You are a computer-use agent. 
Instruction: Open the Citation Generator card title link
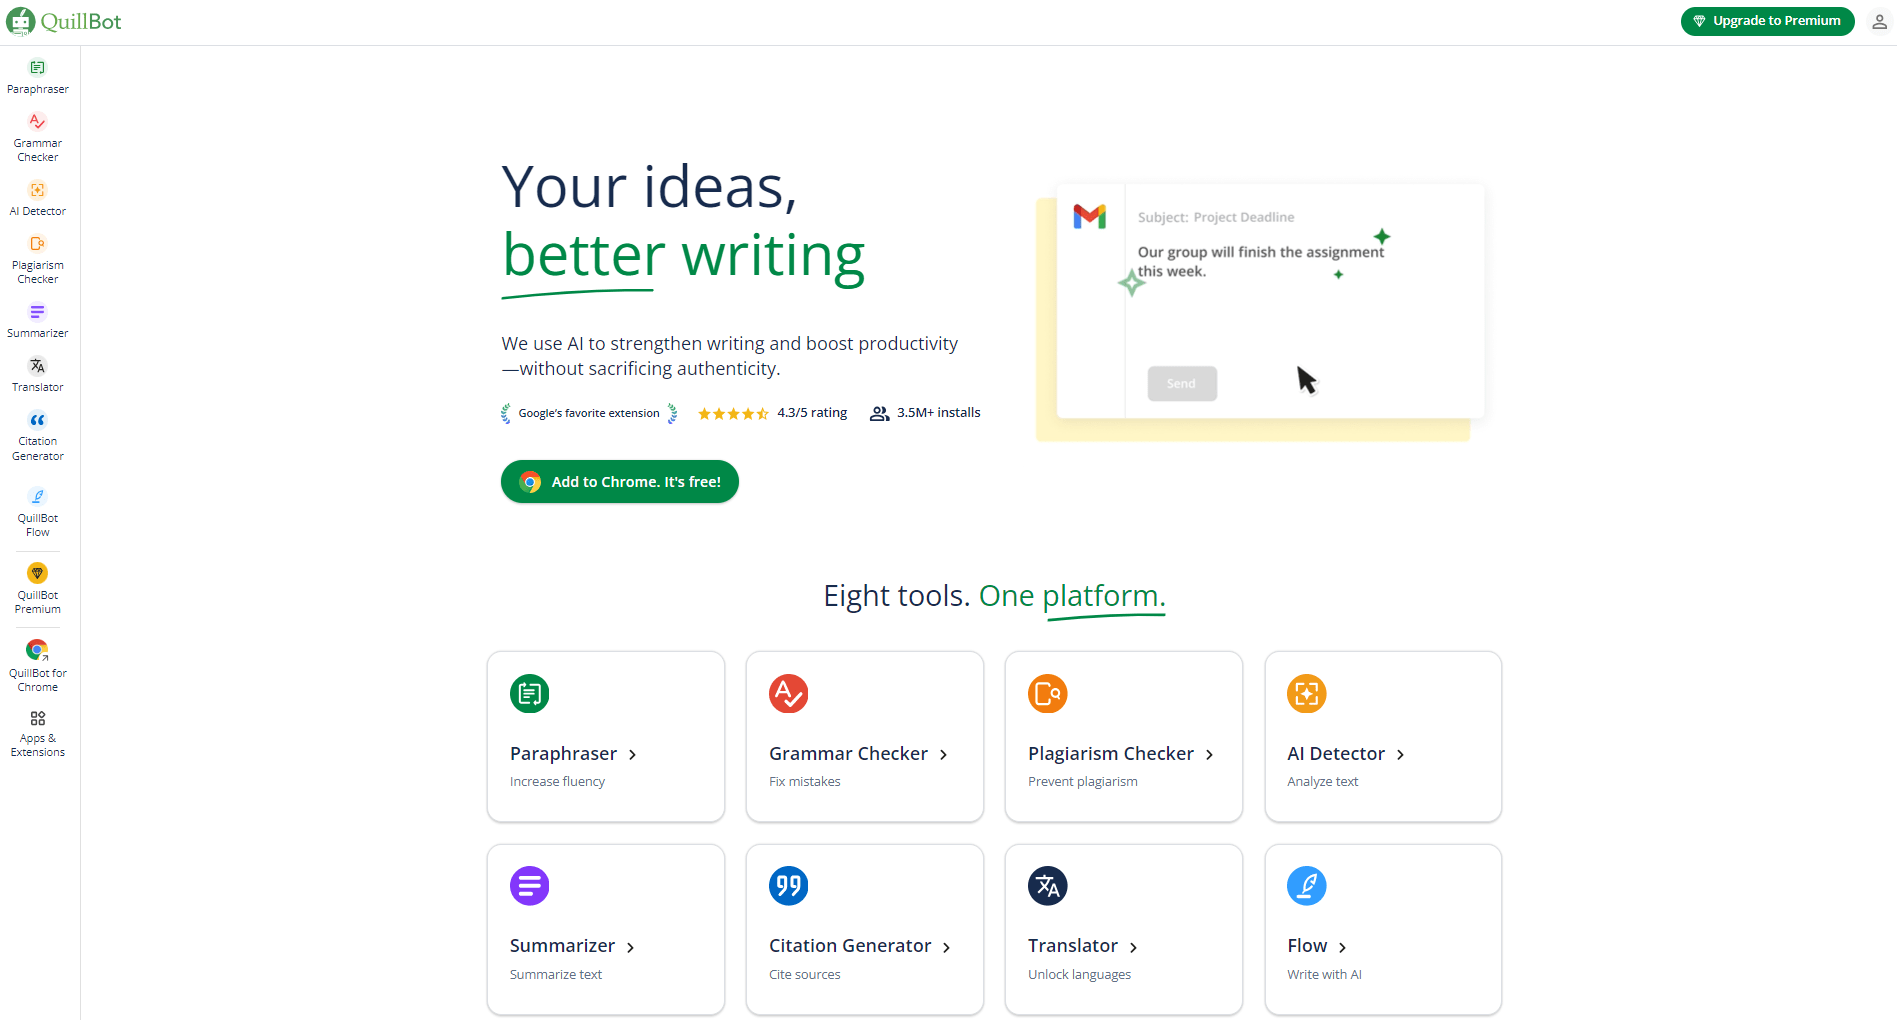[850, 945]
